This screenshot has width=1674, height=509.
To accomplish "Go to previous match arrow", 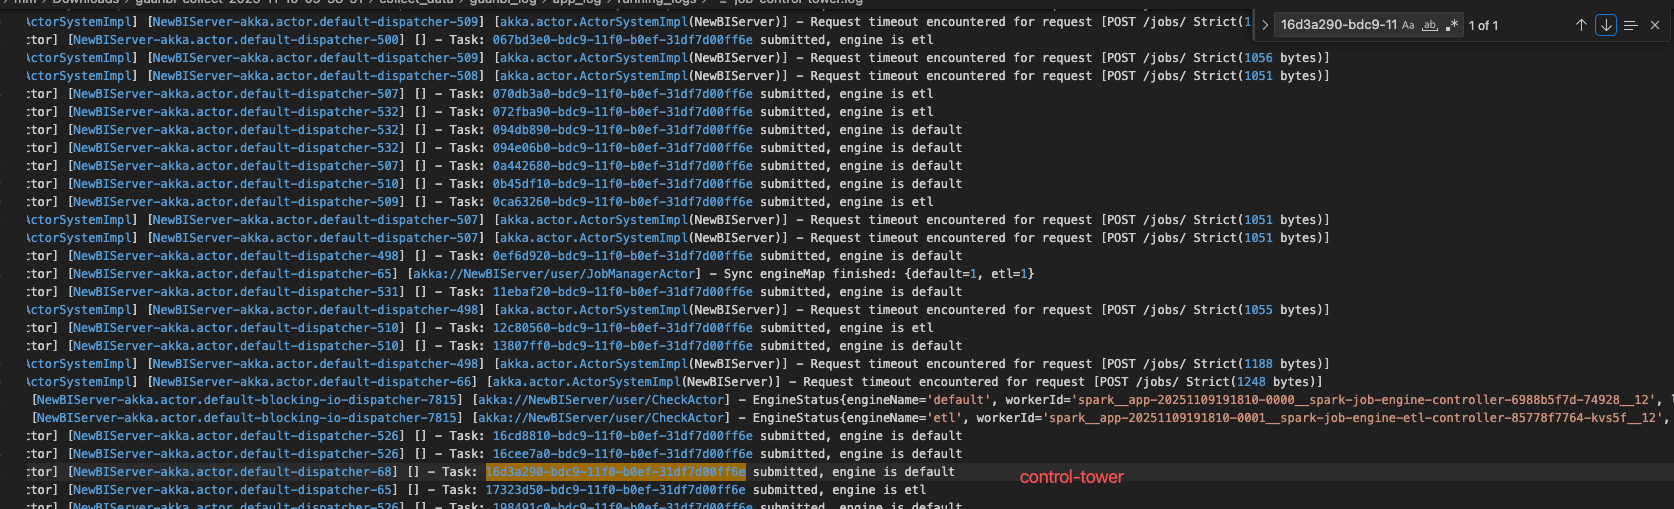I will click(x=1581, y=25).
